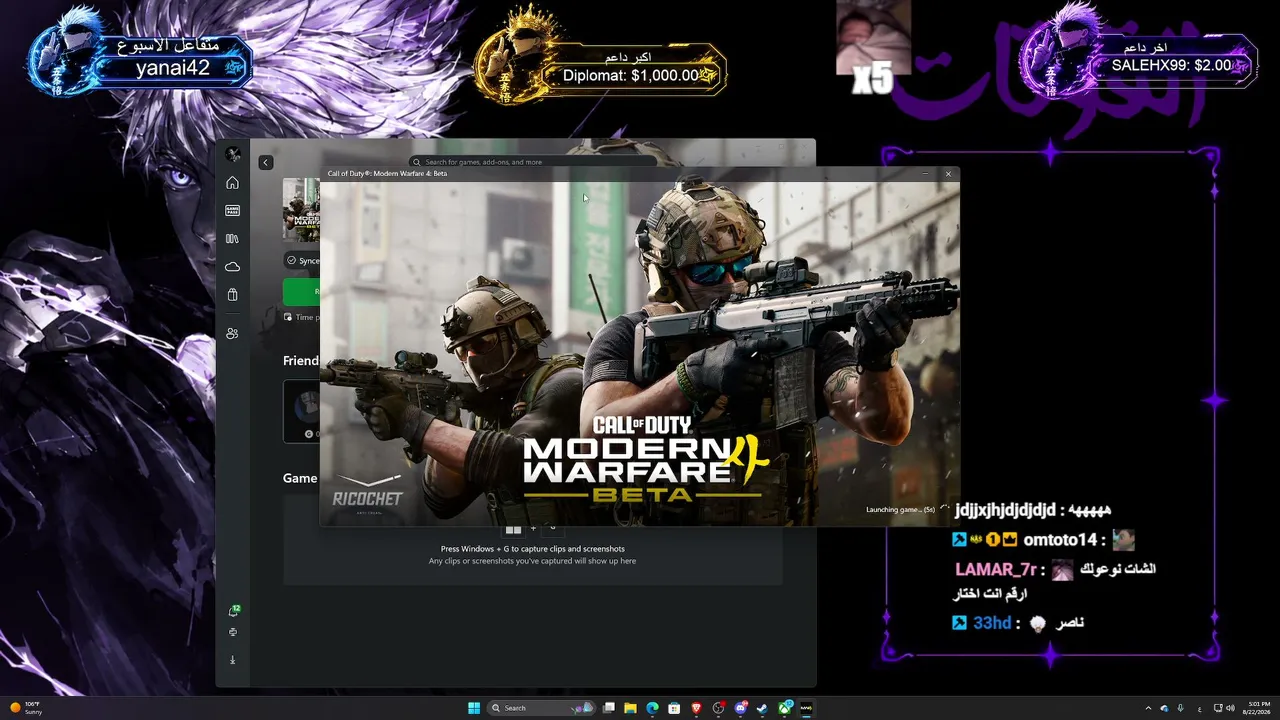
Task: Open OBS Studio from the taskbar
Action: pyautogui.click(x=718, y=708)
